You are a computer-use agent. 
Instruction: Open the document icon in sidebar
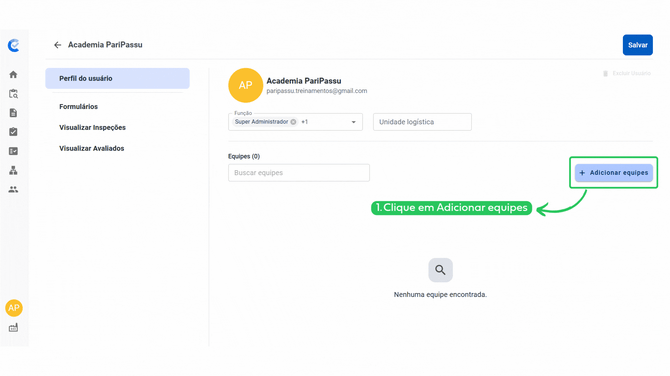tap(13, 113)
